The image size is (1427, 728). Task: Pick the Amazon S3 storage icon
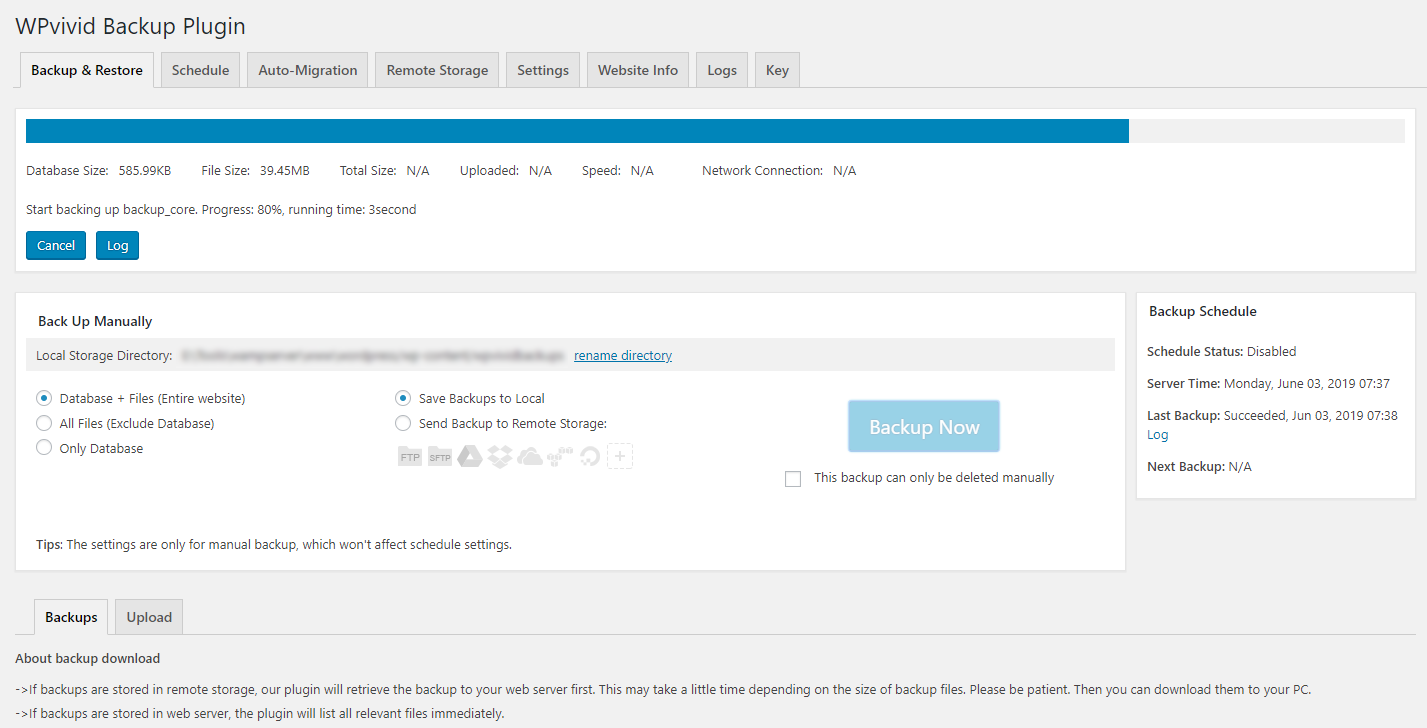click(x=560, y=457)
